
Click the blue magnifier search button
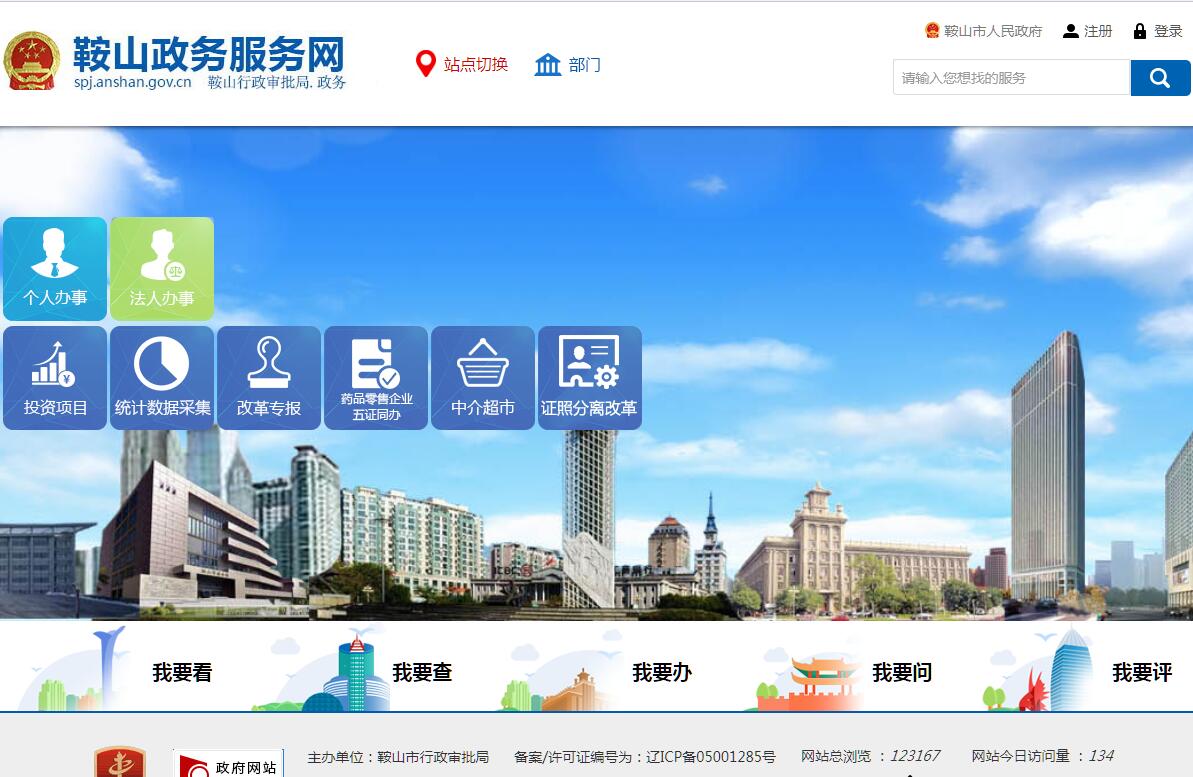(1160, 78)
